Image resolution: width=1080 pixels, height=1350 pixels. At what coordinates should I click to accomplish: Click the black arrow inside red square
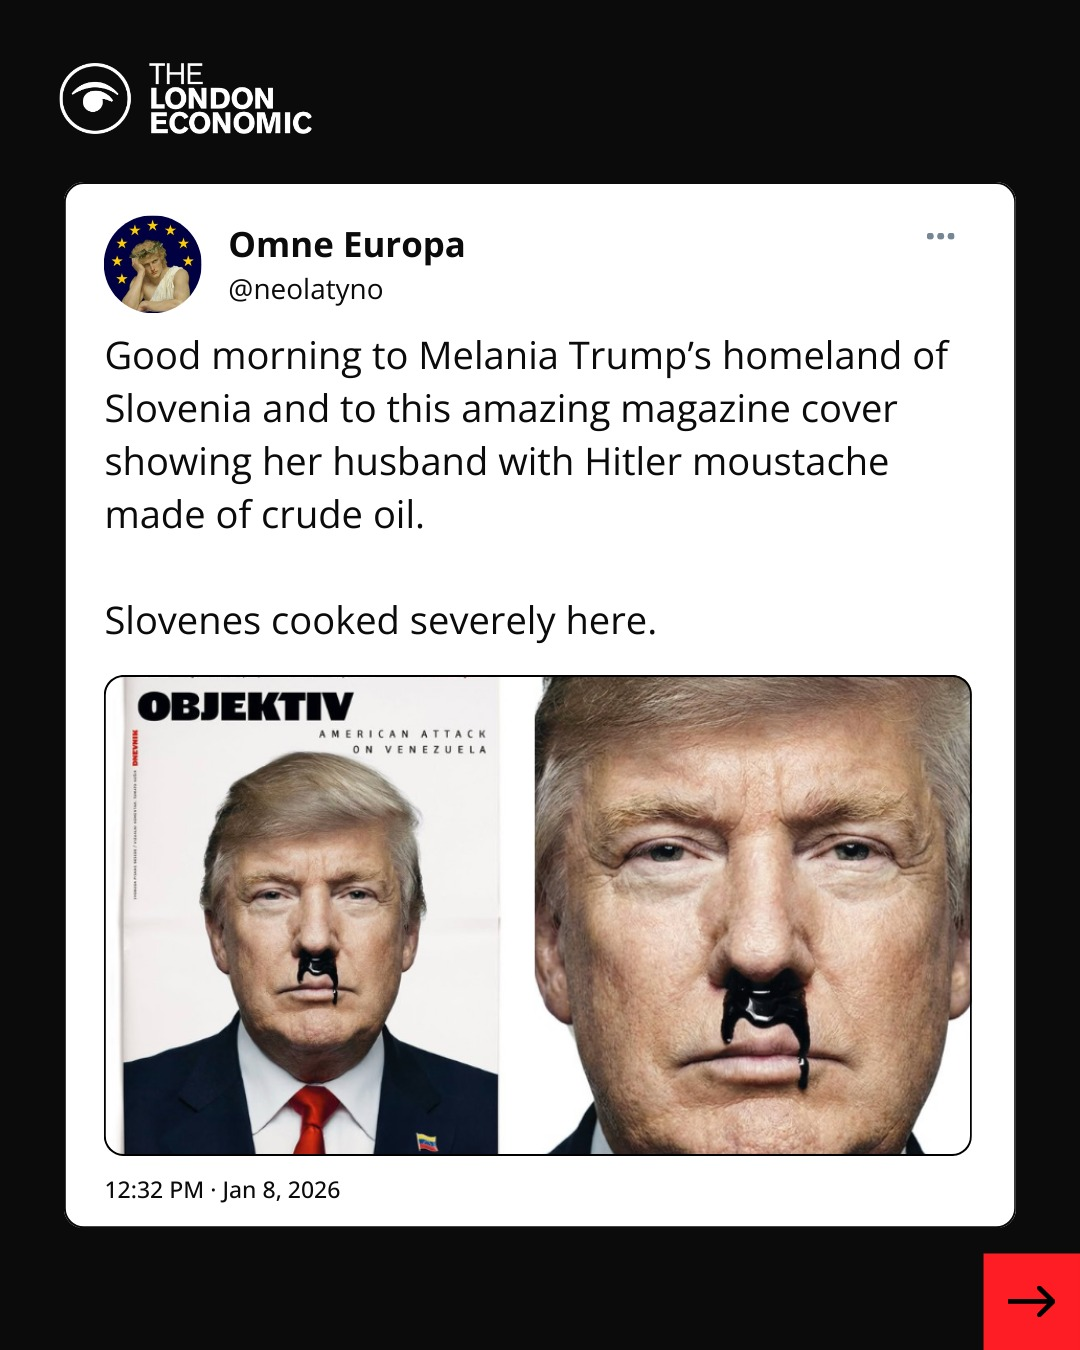click(x=1031, y=1301)
